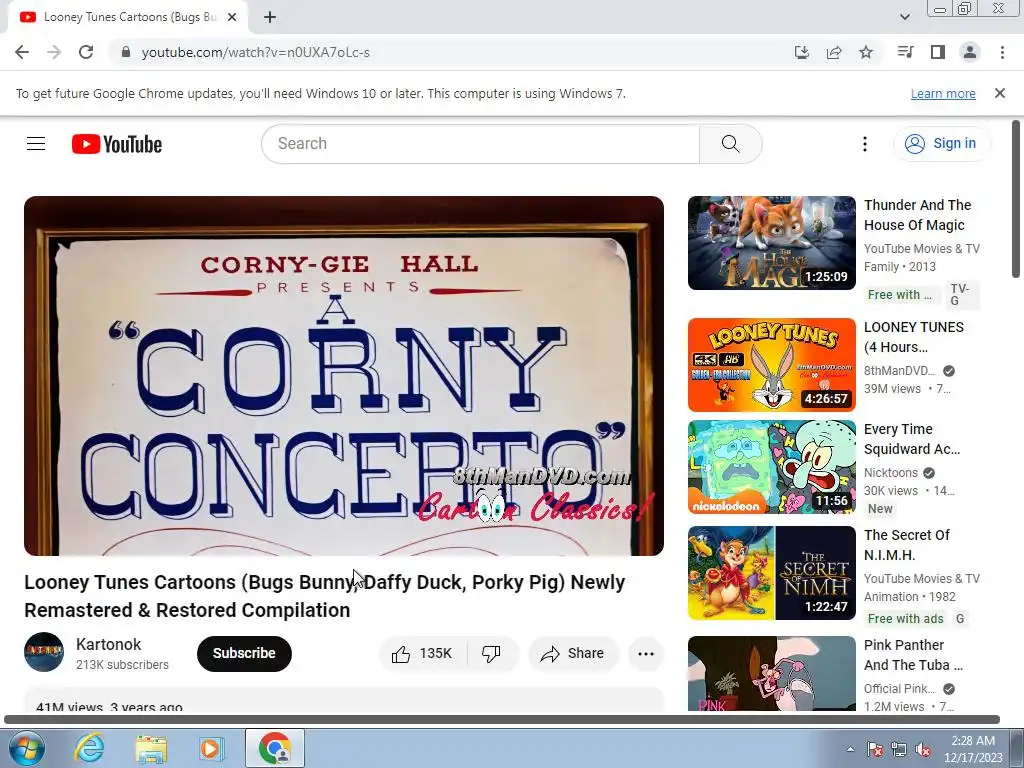Click the 8thManDVD channel name
Screen dimensions: 1024x768
[899, 370]
